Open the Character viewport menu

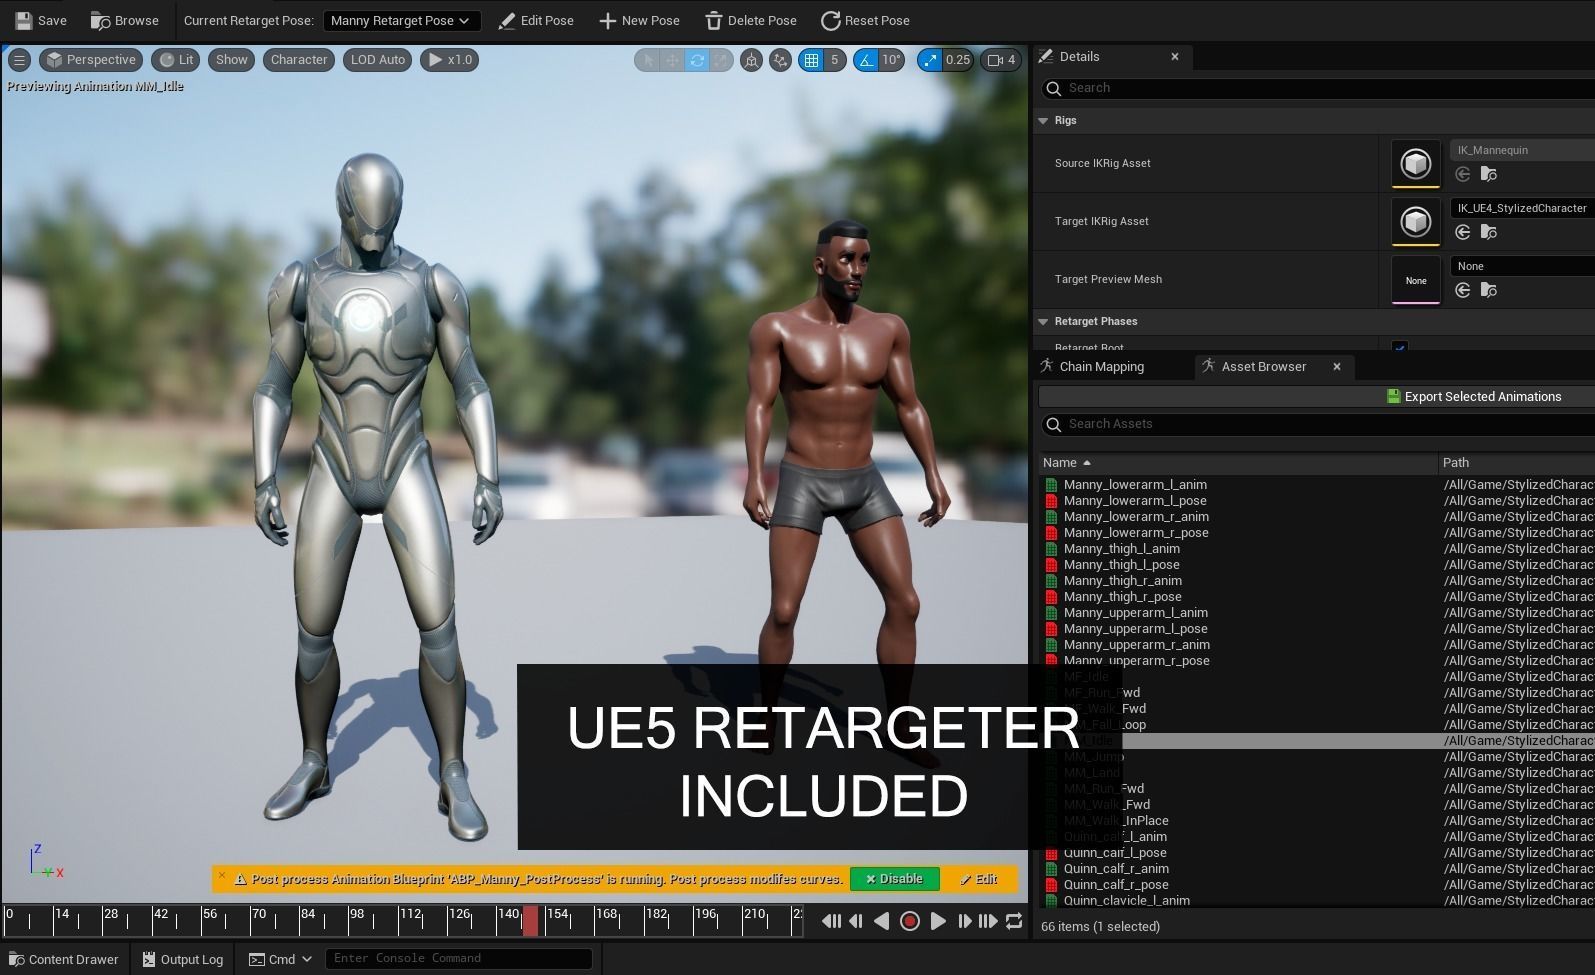coord(299,60)
